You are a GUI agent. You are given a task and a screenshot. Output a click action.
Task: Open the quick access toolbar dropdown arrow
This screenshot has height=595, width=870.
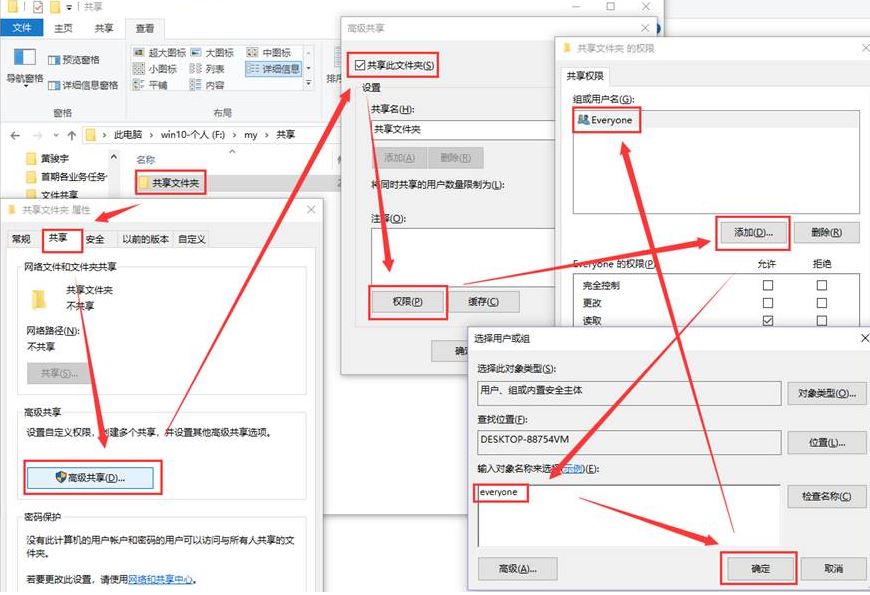[x=68, y=7]
